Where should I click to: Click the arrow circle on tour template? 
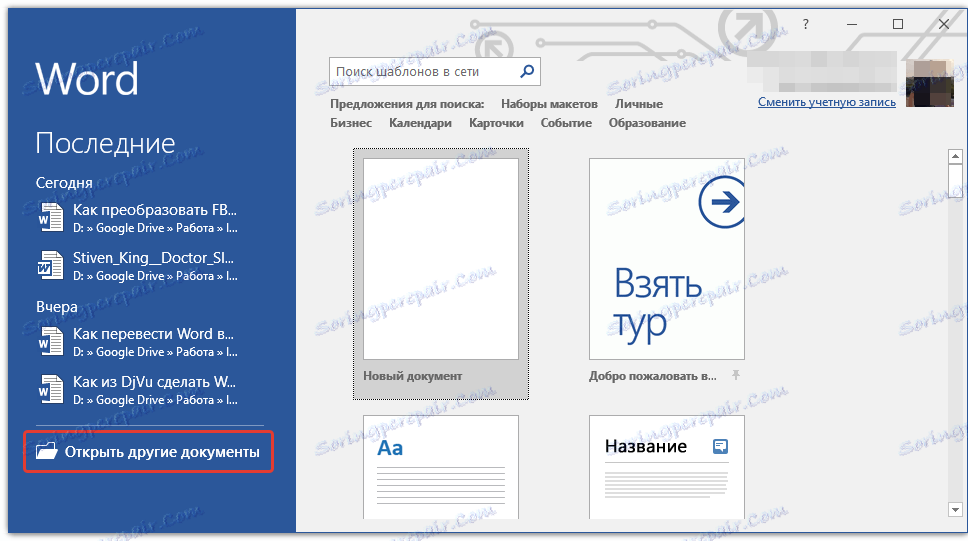click(x=722, y=202)
